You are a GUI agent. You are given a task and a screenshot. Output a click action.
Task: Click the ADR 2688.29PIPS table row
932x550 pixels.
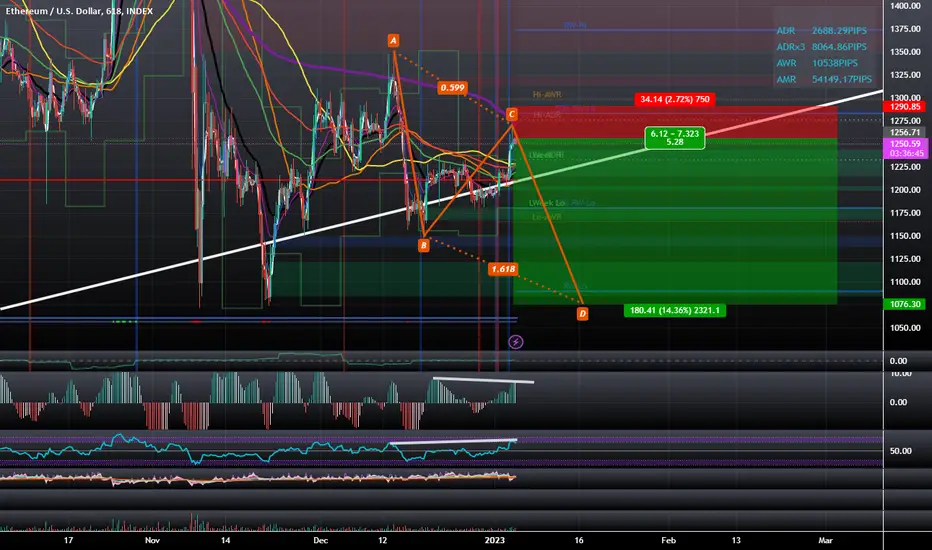coord(821,30)
